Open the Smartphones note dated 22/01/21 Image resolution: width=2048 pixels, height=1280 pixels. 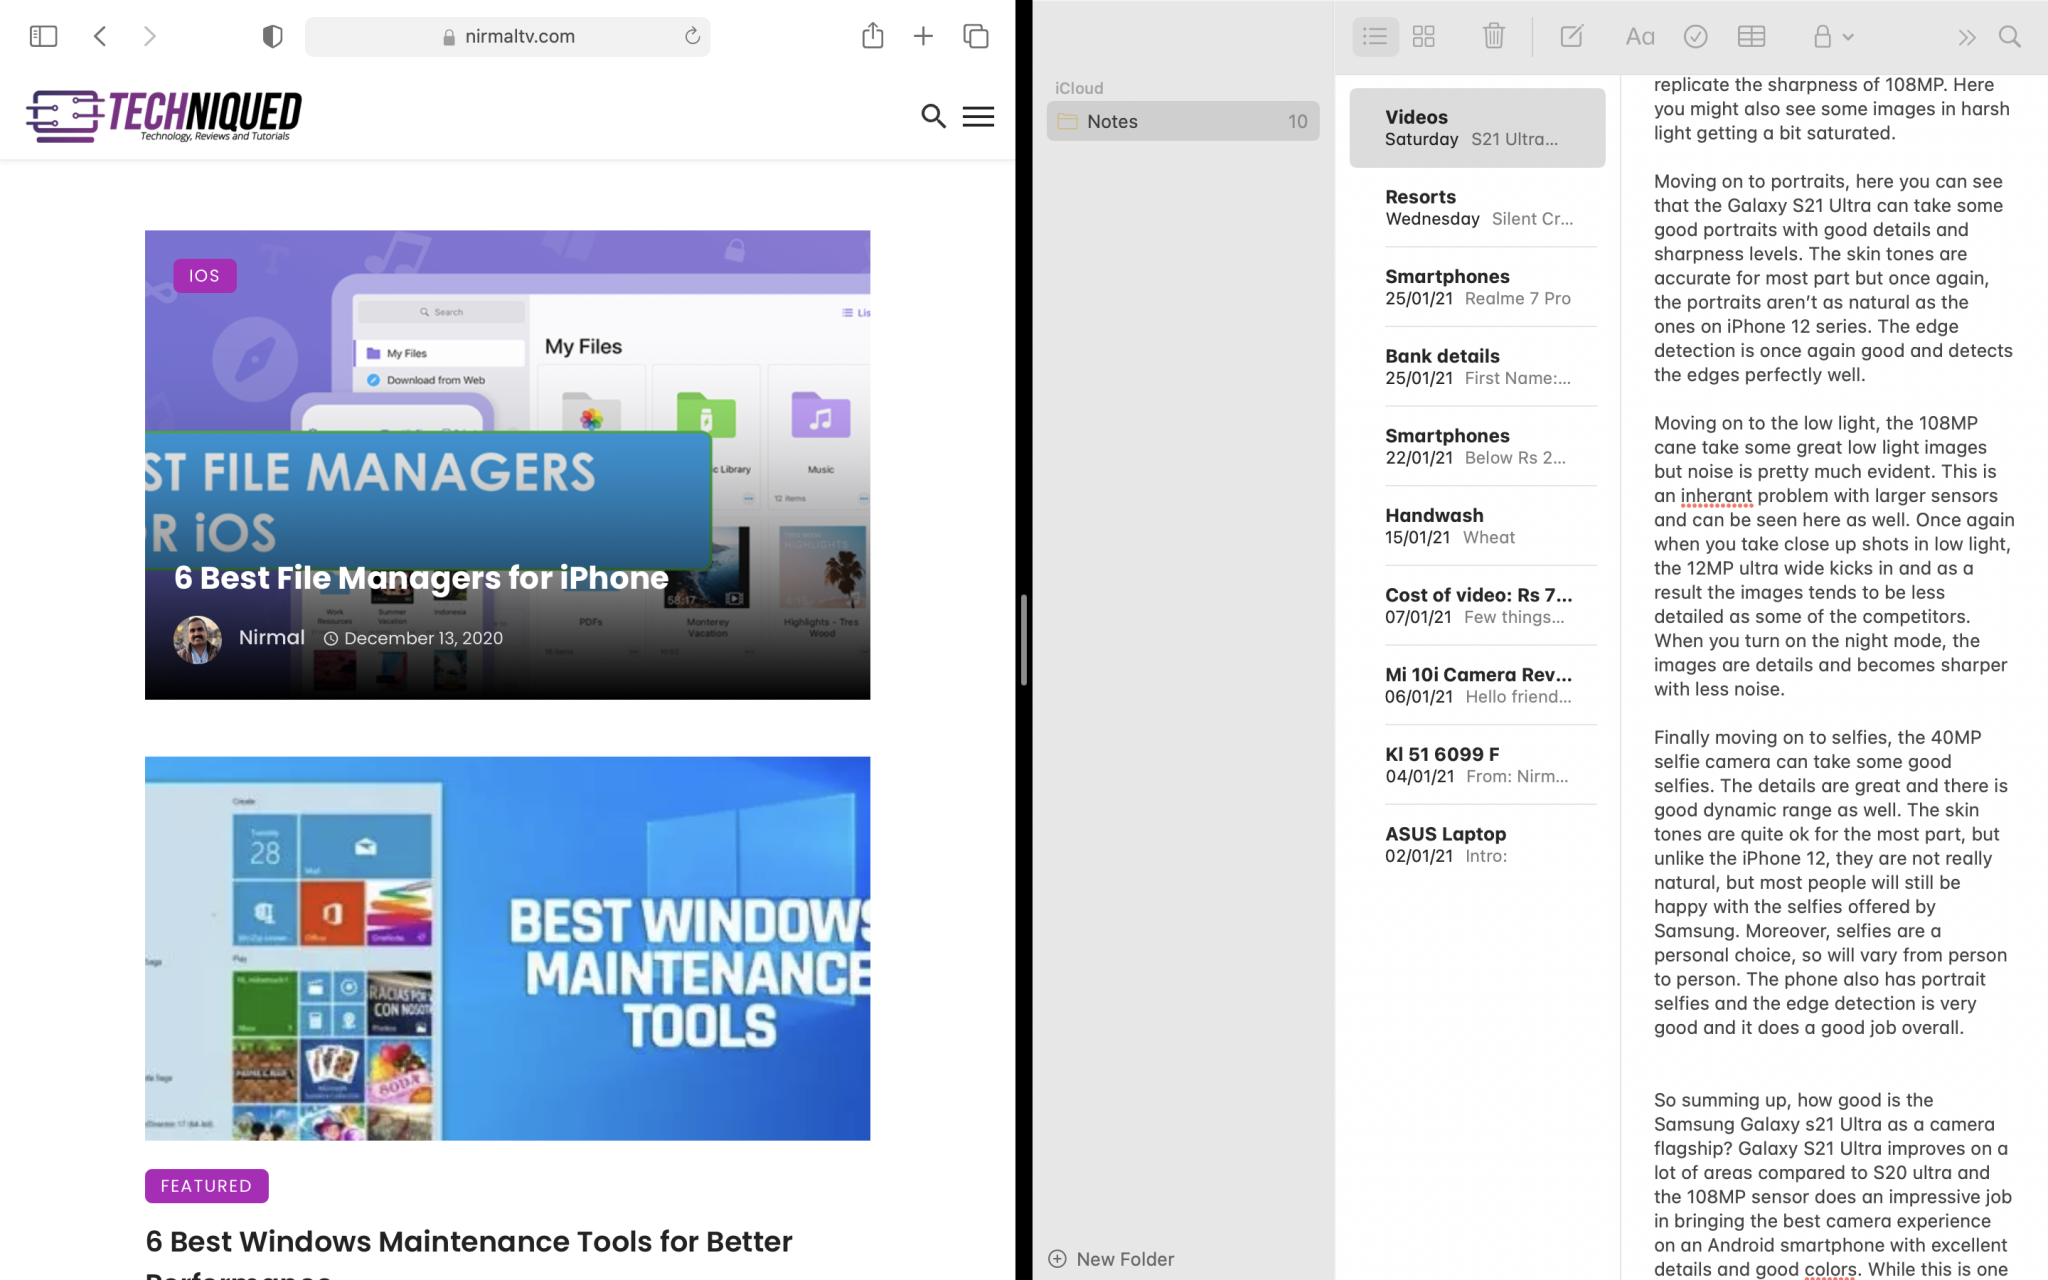point(1477,446)
